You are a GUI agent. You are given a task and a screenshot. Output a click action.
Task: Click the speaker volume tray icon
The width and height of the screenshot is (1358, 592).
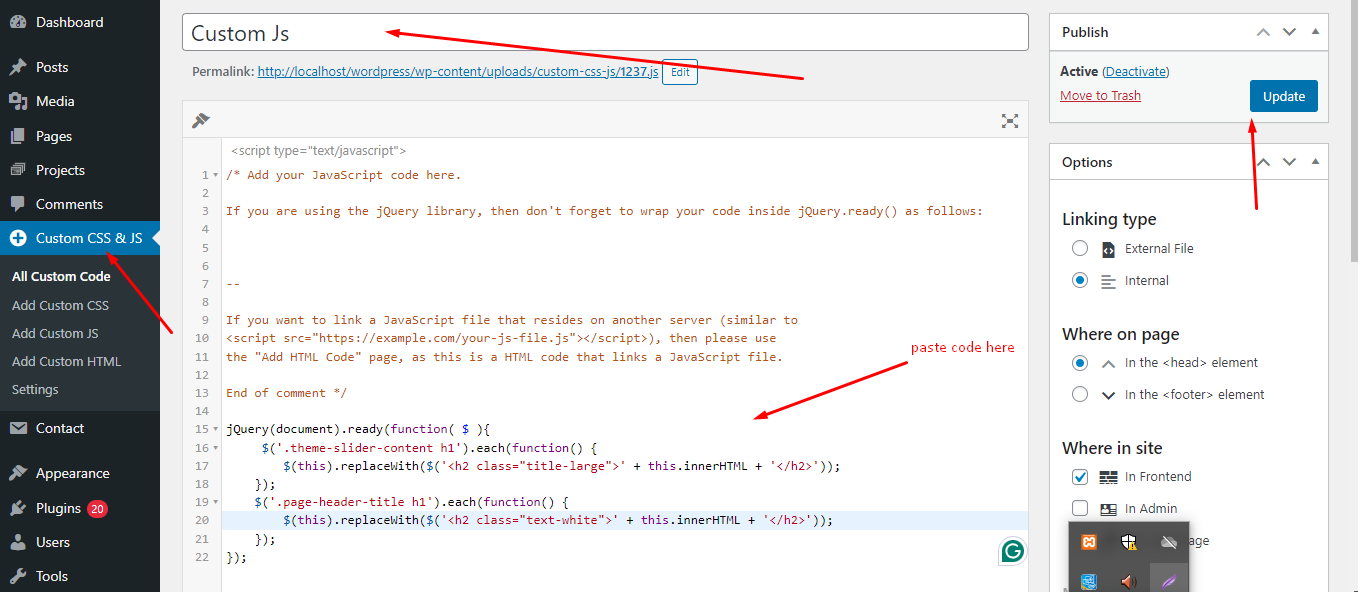[1128, 581]
